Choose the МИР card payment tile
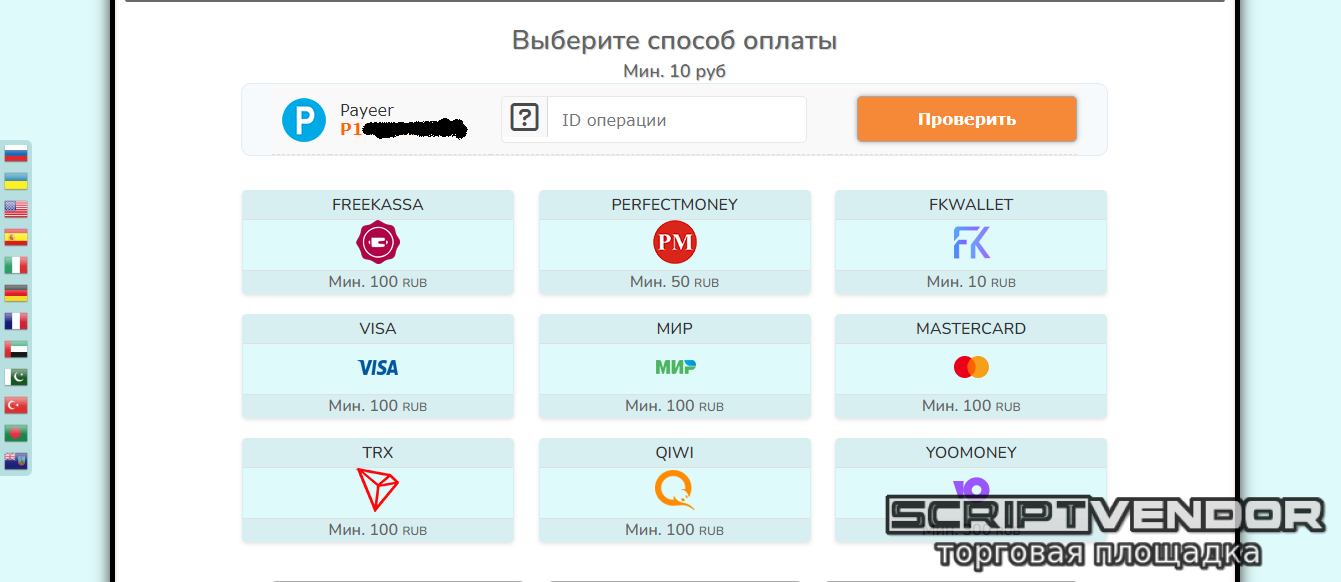 (675, 366)
